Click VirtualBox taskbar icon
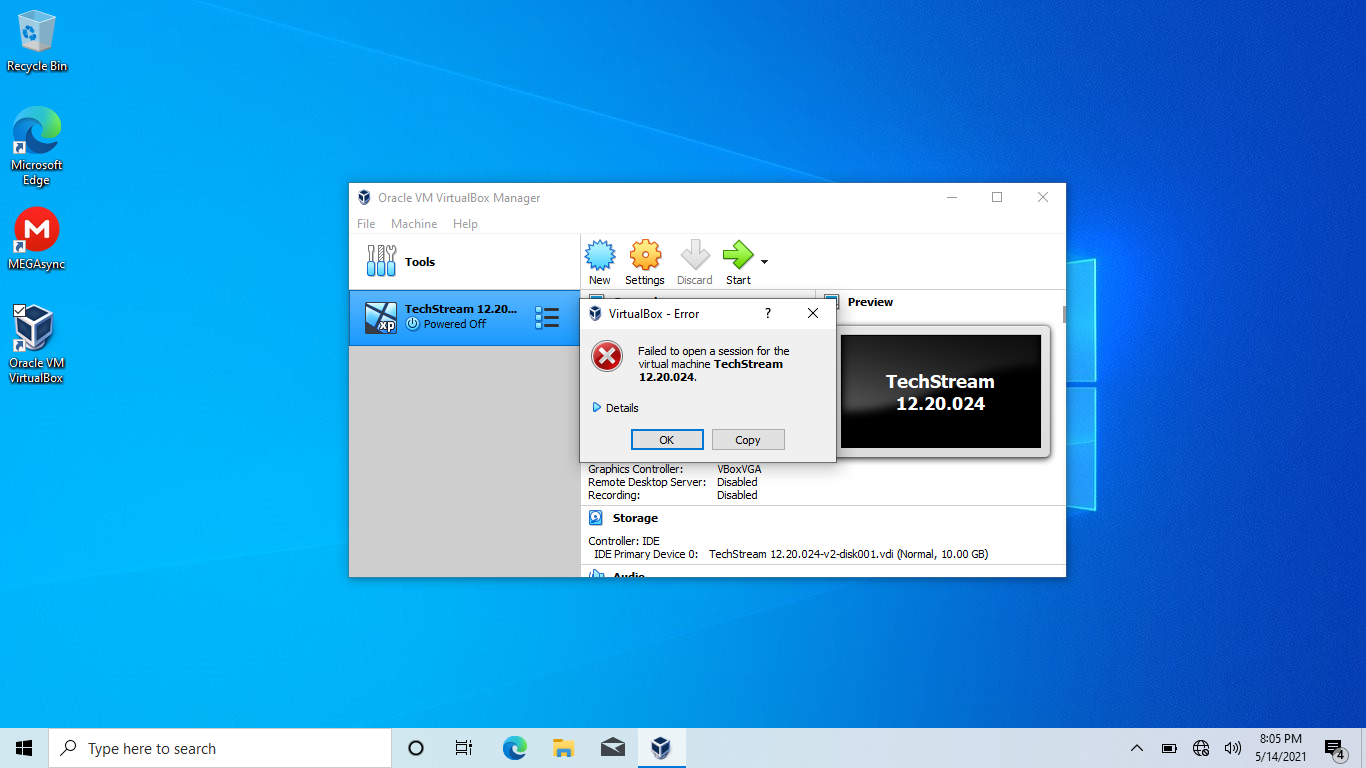Image resolution: width=1366 pixels, height=768 pixels. click(660, 748)
